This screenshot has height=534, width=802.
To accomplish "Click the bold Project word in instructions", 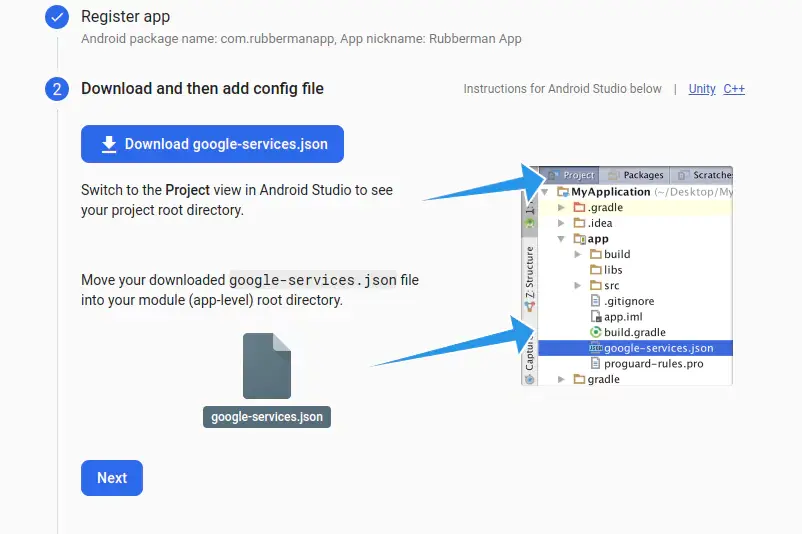I will pos(187,190).
